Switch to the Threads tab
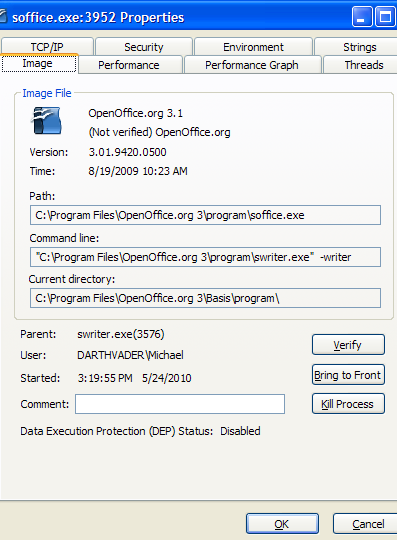 pos(362,65)
